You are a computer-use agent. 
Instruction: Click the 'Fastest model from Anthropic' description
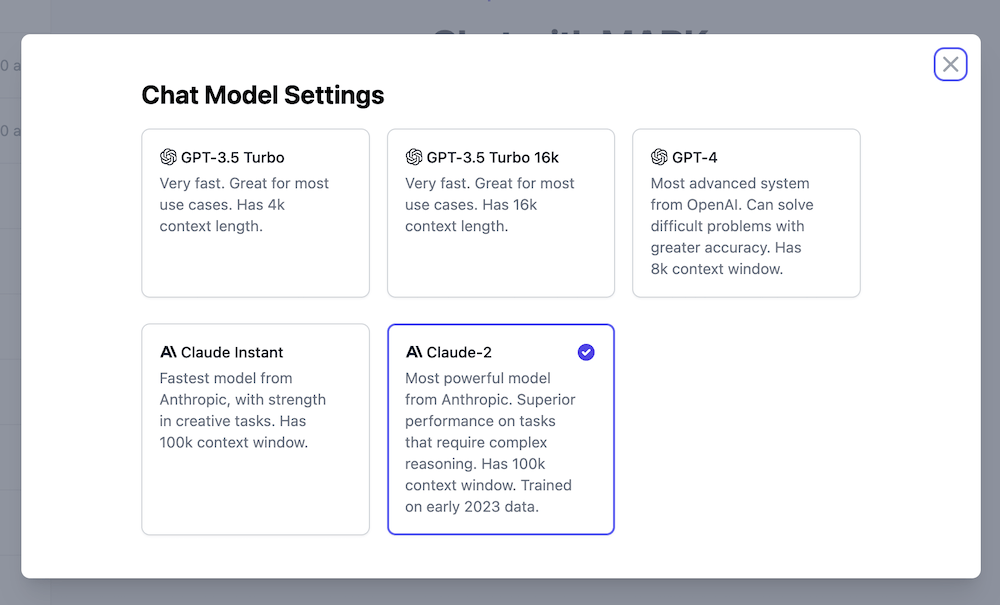point(242,410)
